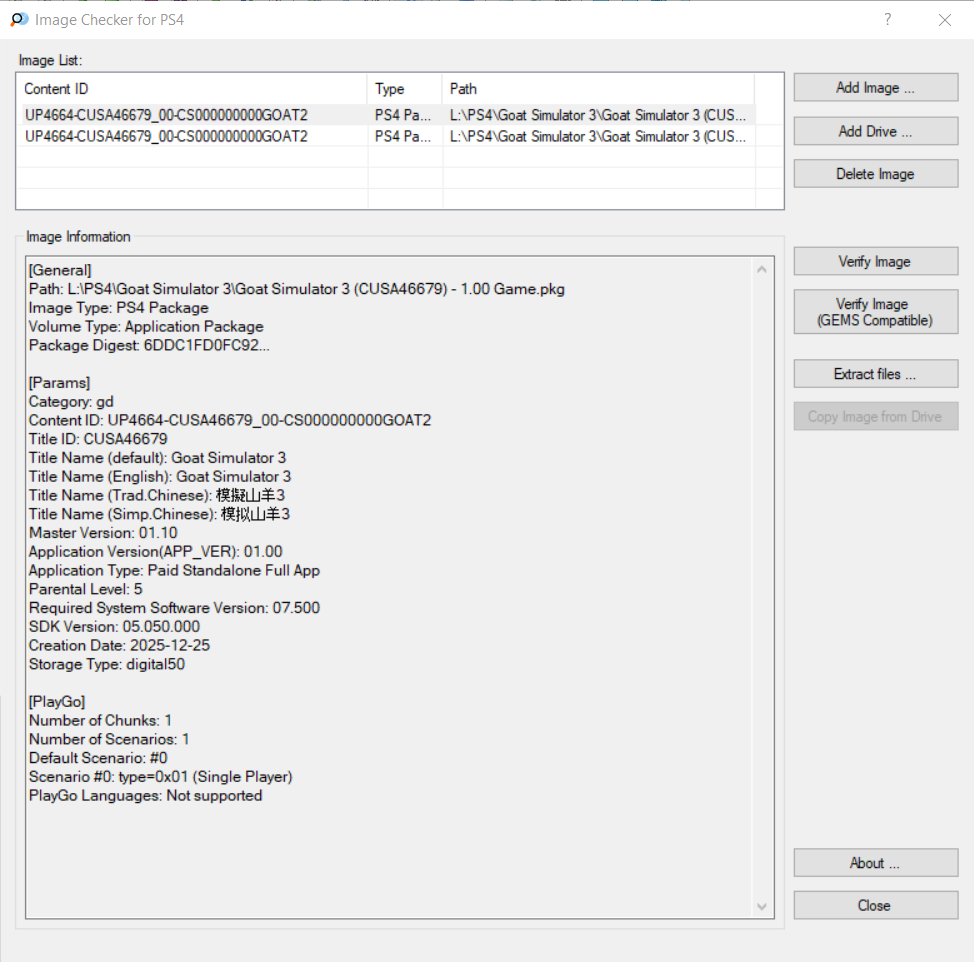Select the first GOAT2 entry in Image List
This screenshot has width=974, height=962.
pos(166,115)
